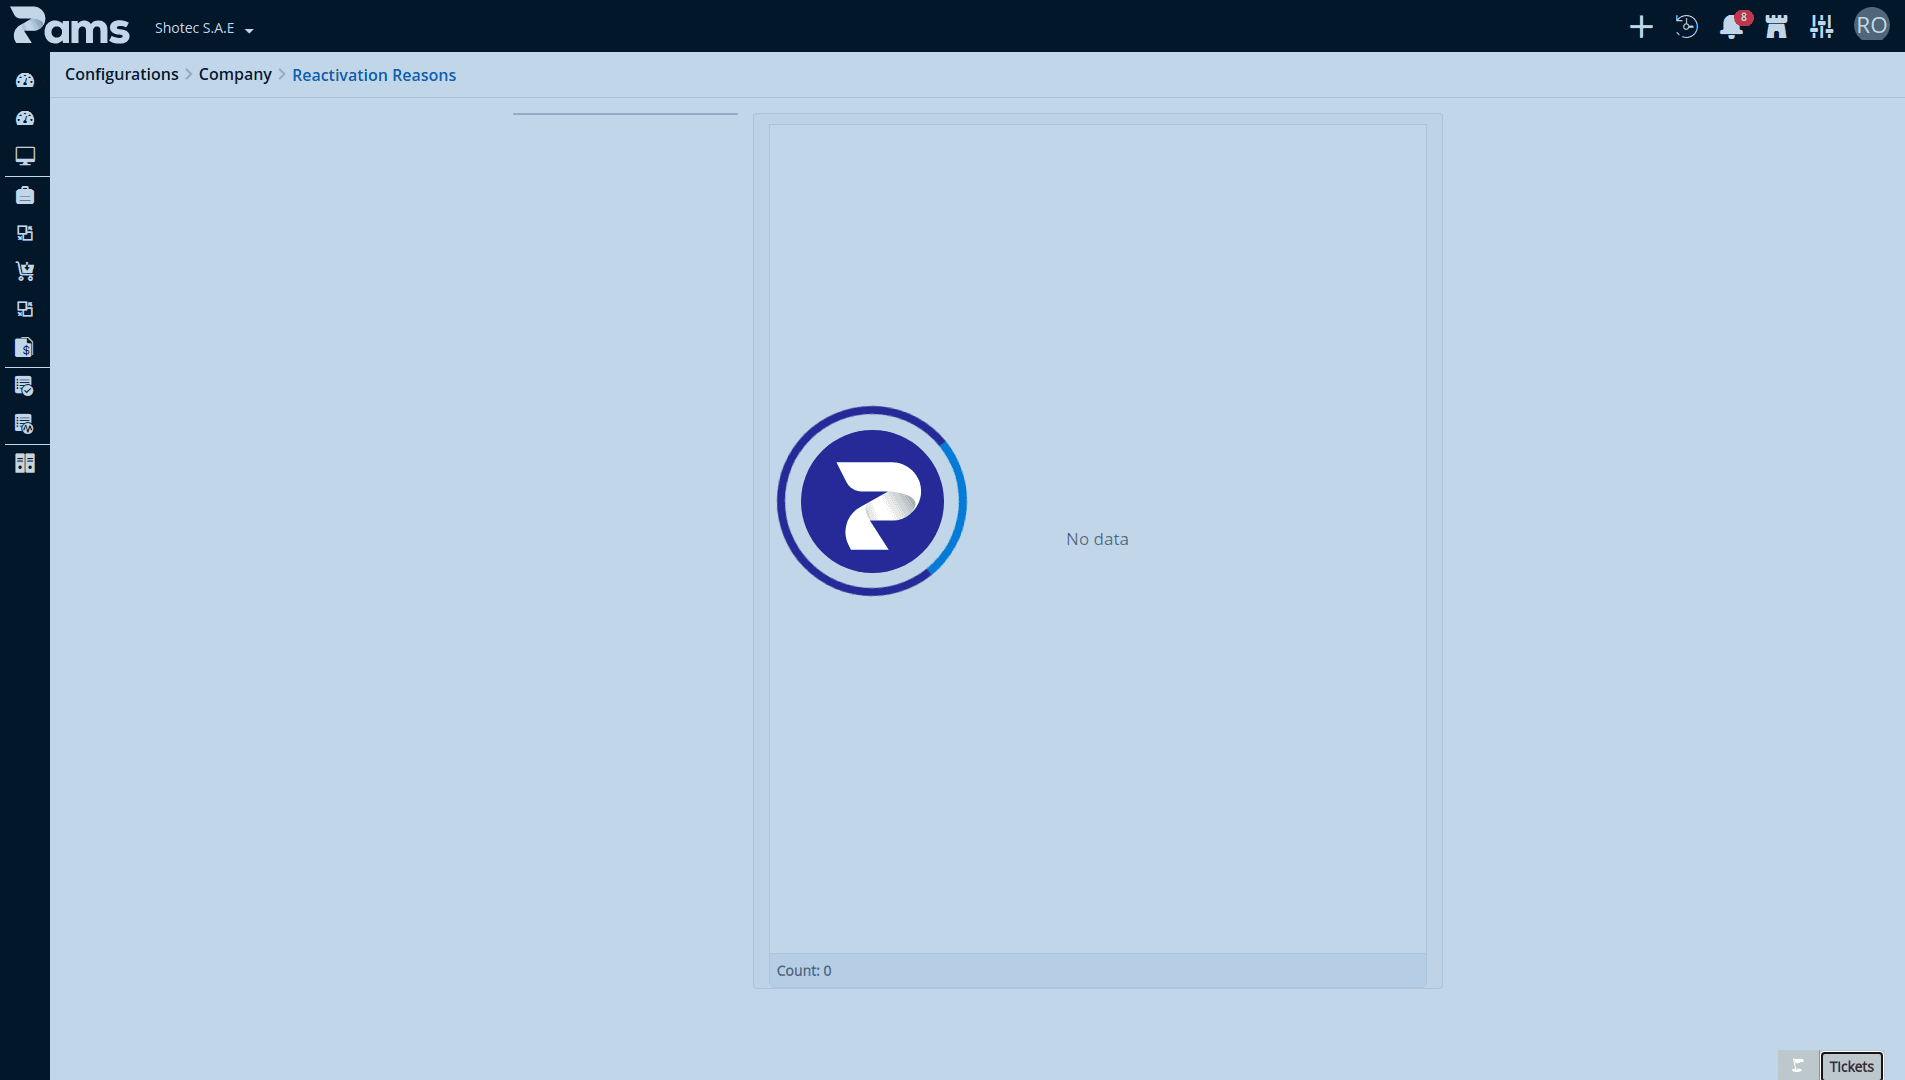Click the Pams logo in the header

(x=70, y=26)
